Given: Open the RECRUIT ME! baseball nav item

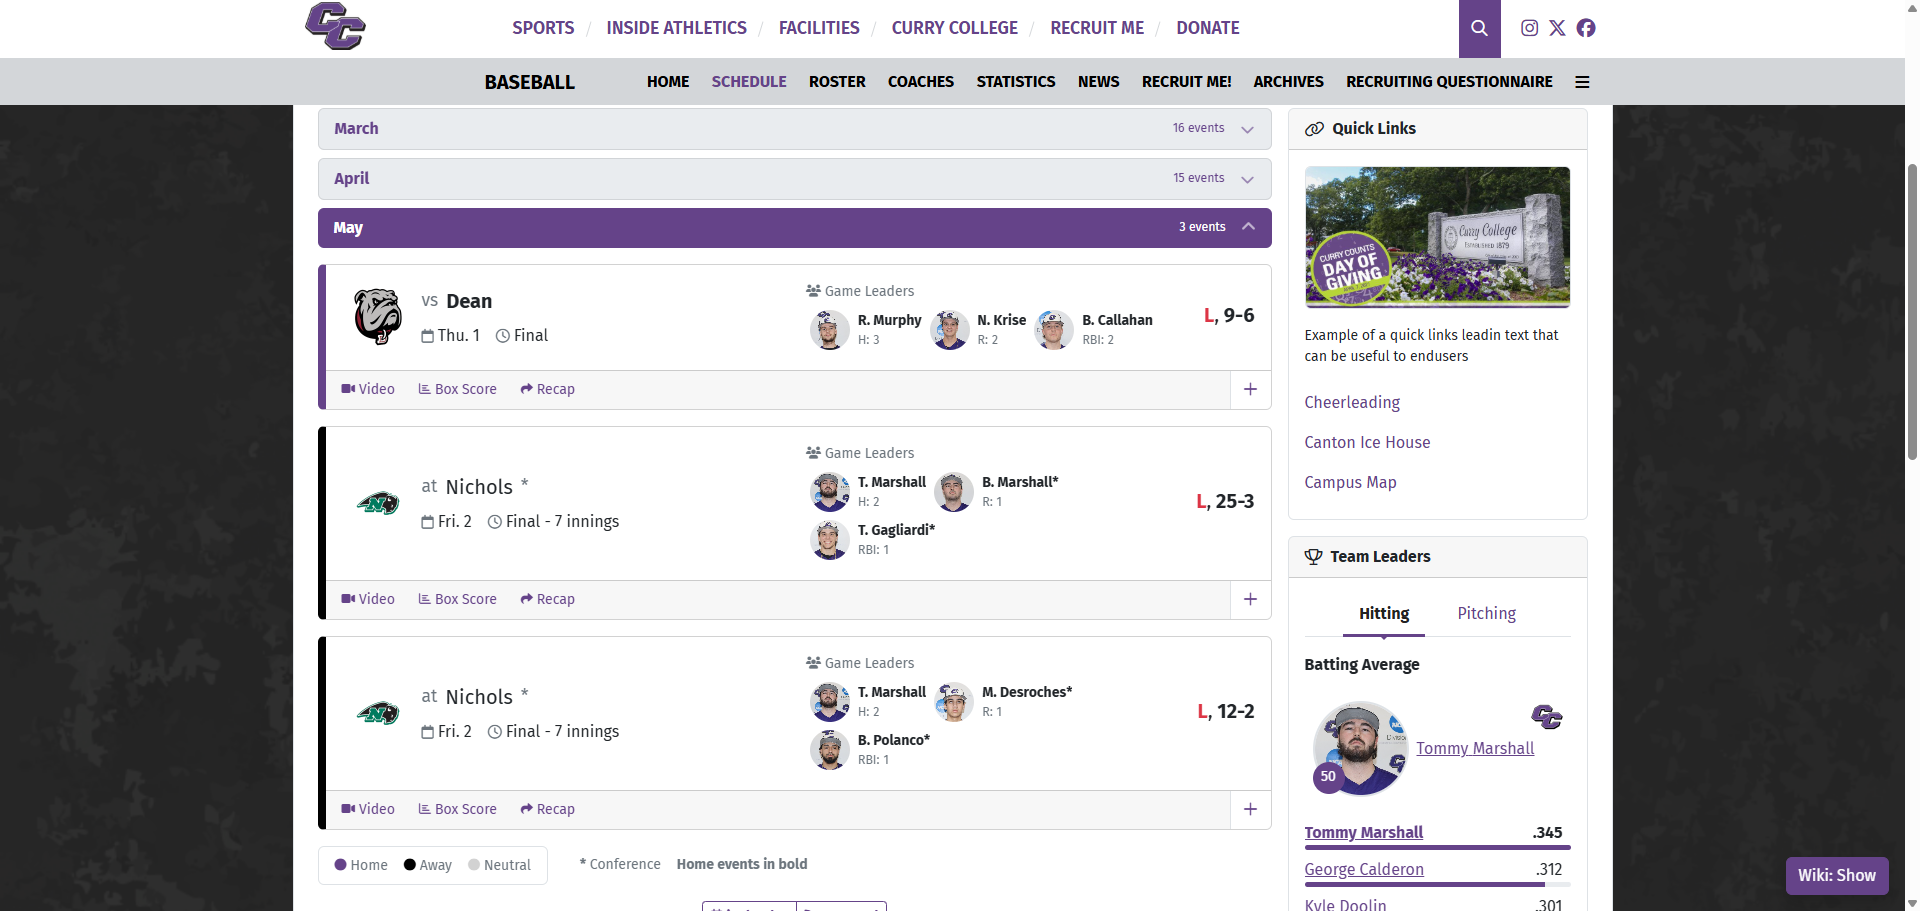Looking at the screenshot, I should point(1186,82).
